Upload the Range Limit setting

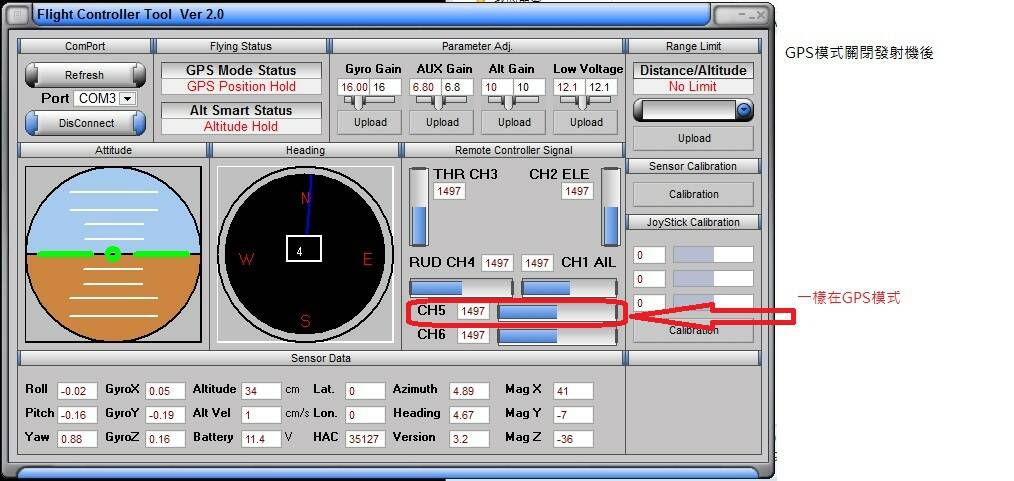point(693,138)
